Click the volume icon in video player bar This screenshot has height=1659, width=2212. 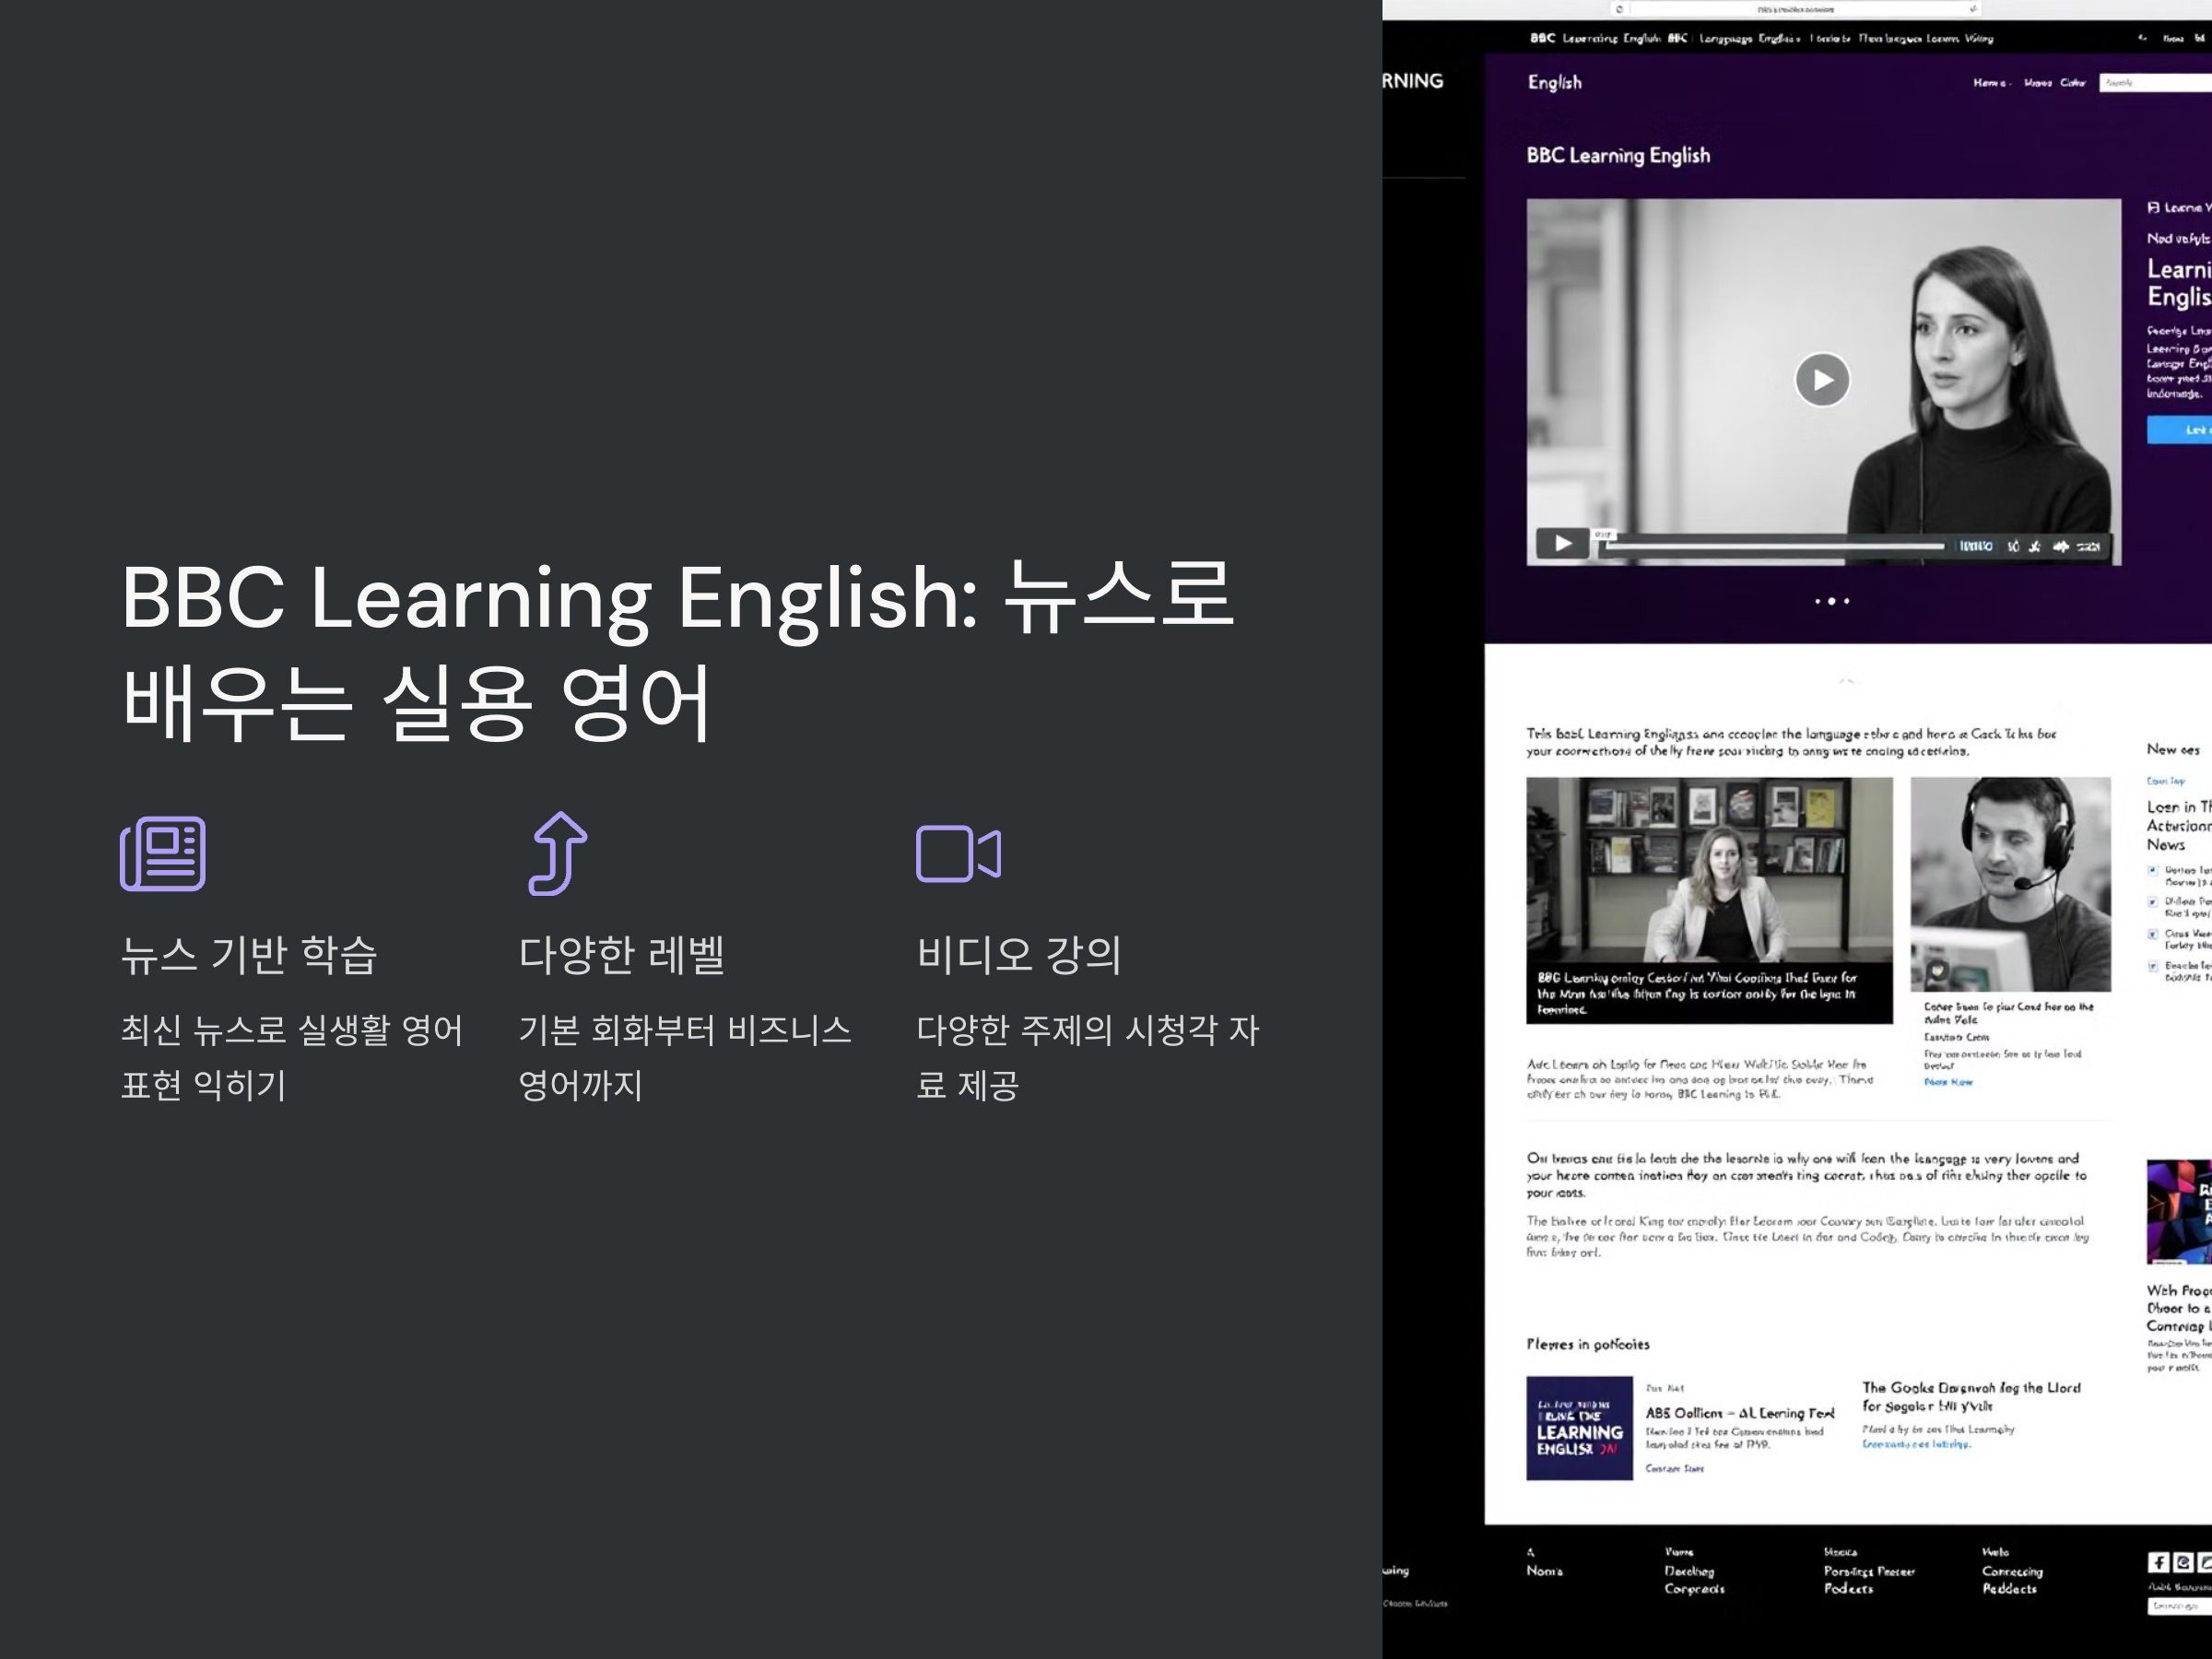pos(2060,546)
